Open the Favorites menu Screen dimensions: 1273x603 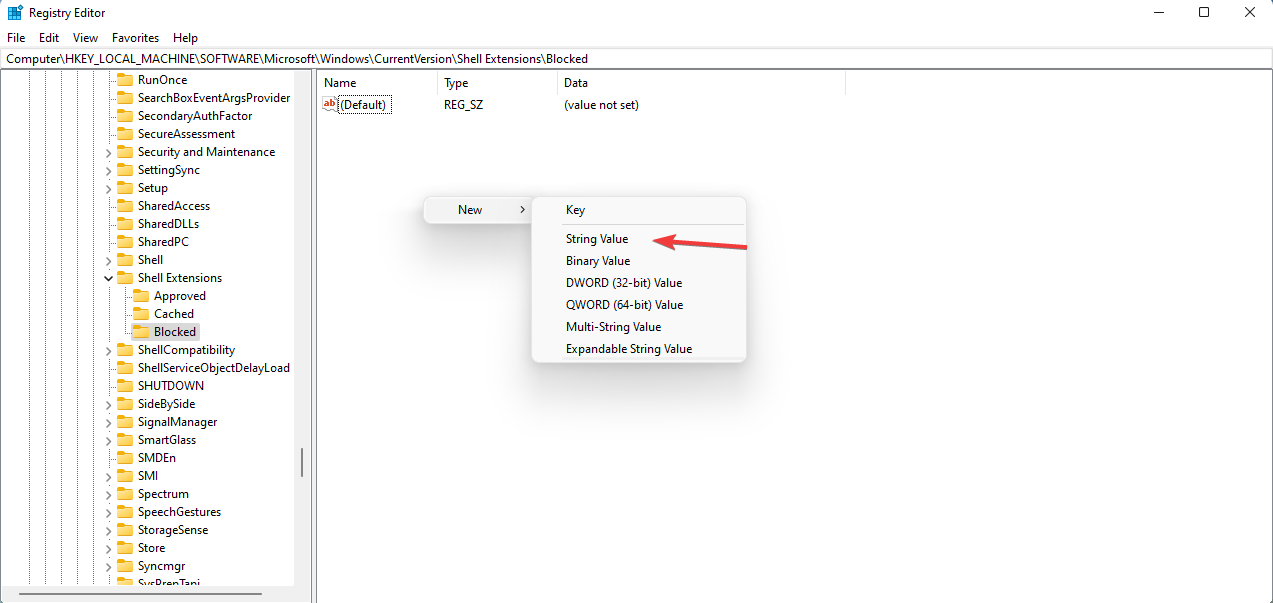point(136,38)
